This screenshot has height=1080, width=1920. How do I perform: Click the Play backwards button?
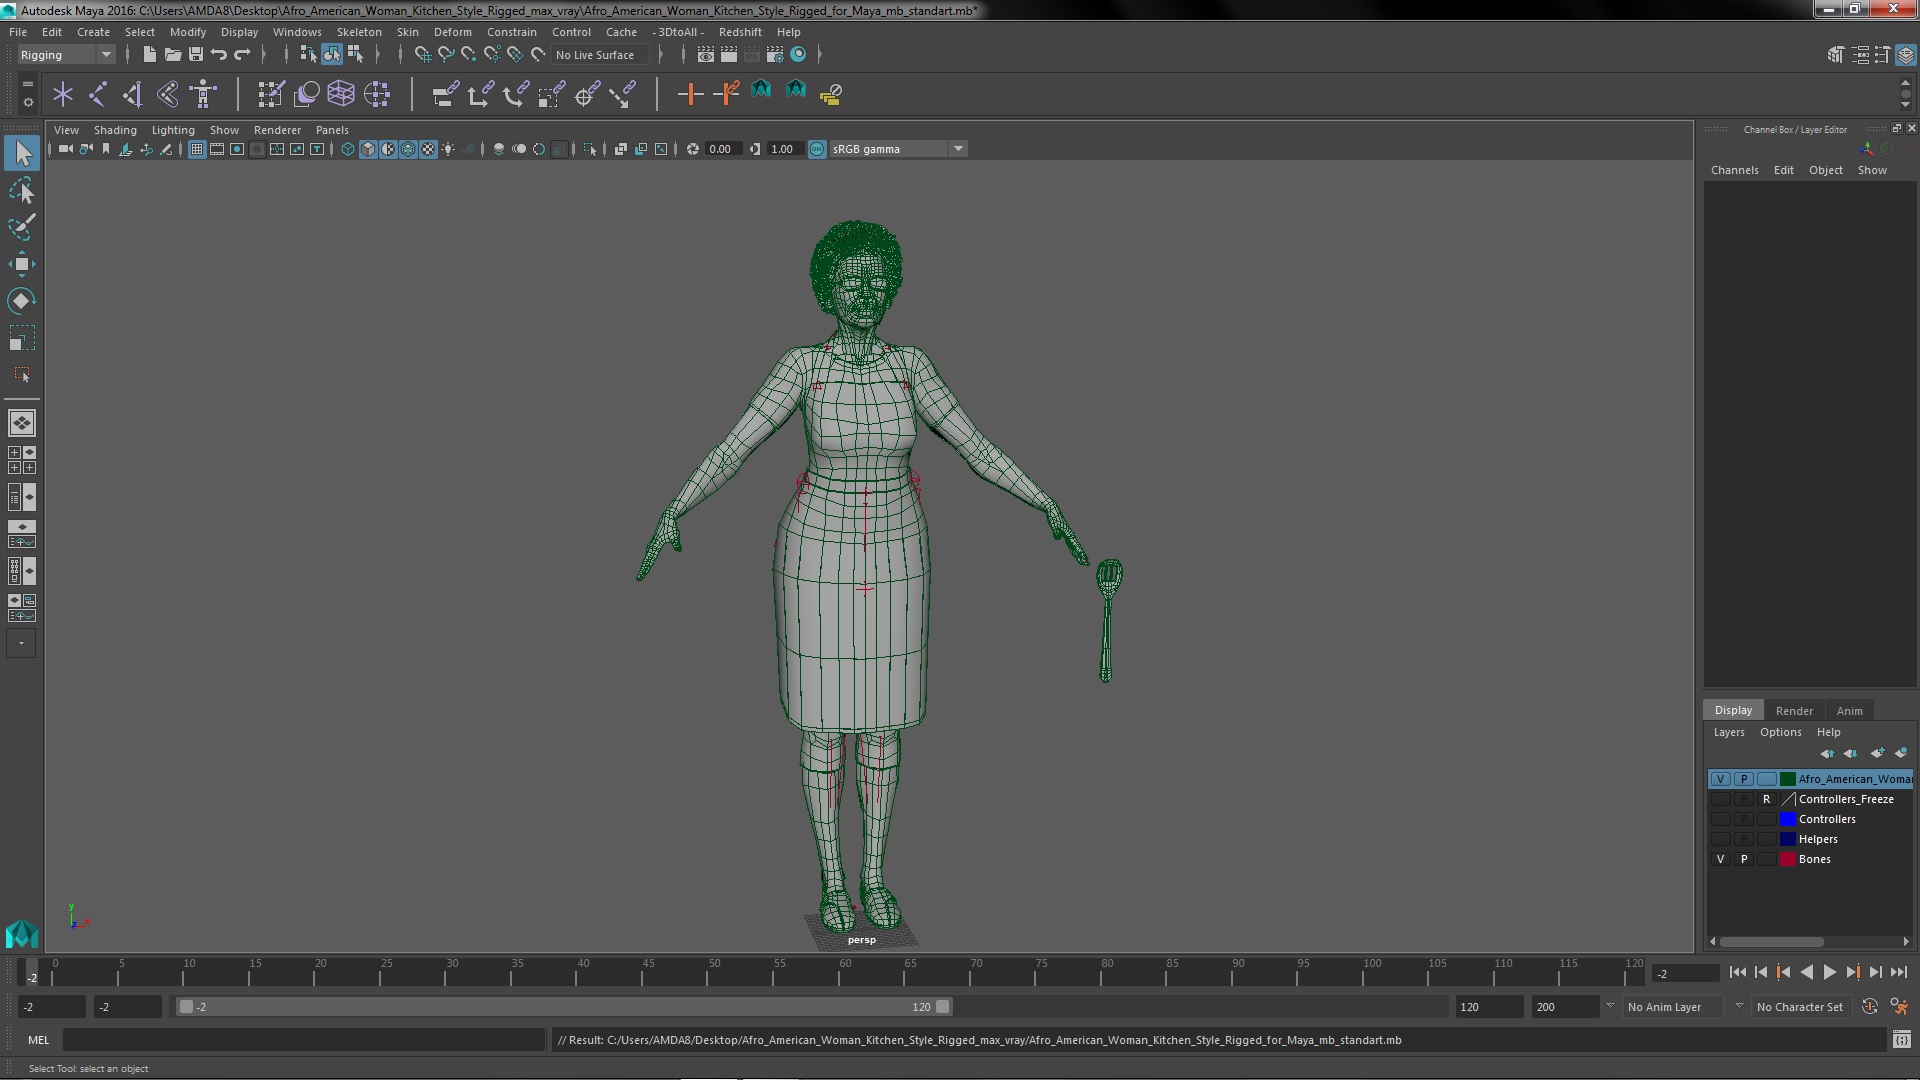coord(1806,972)
